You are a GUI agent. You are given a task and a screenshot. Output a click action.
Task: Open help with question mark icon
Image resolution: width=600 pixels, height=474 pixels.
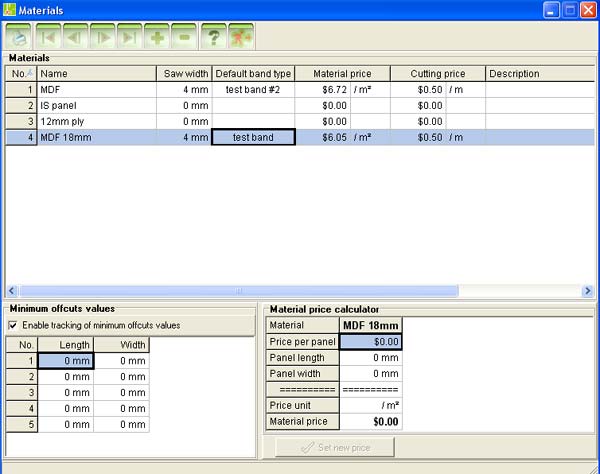pyautogui.click(x=214, y=36)
